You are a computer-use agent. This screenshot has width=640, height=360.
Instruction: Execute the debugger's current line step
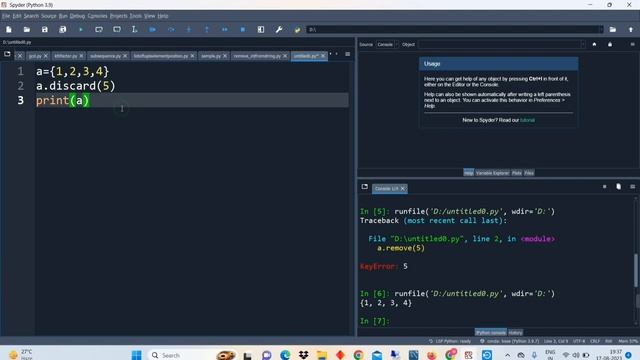[x=171, y=29]
